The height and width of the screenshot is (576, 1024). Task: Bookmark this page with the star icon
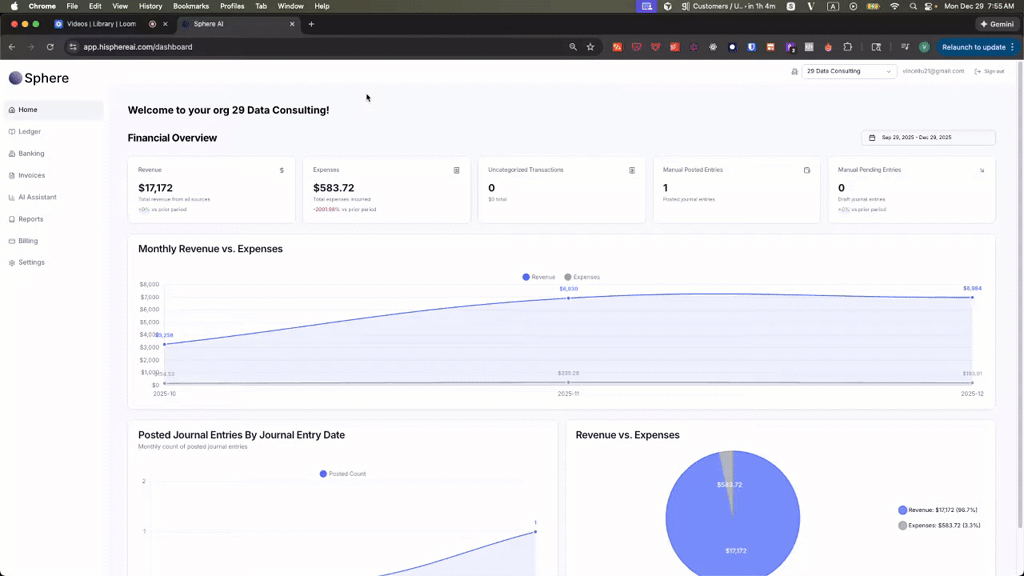590,47
